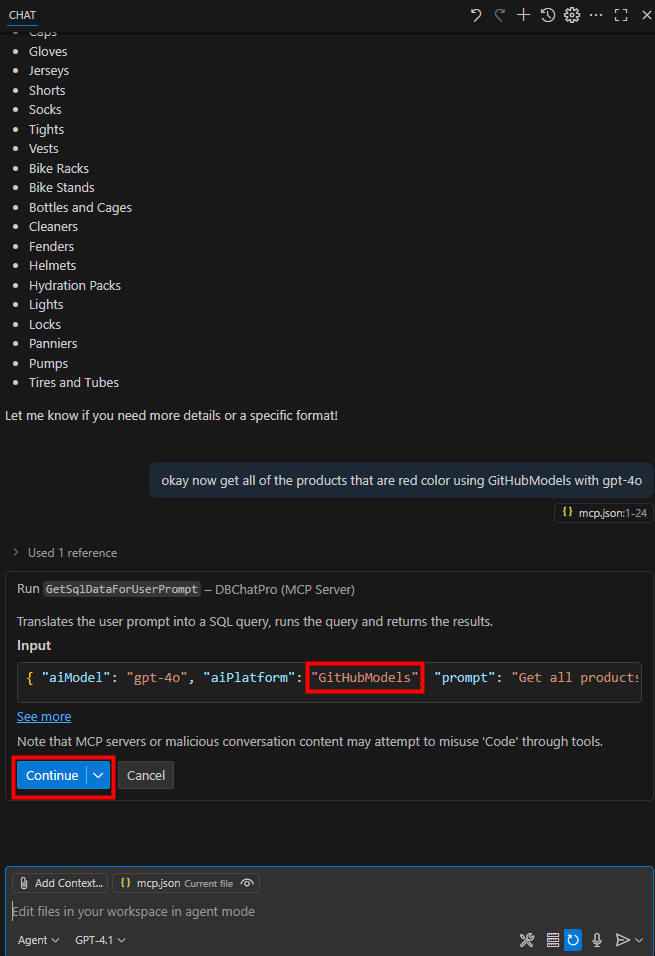655x956 pixels.
Task: Click See more link
Action: [44, 716]
